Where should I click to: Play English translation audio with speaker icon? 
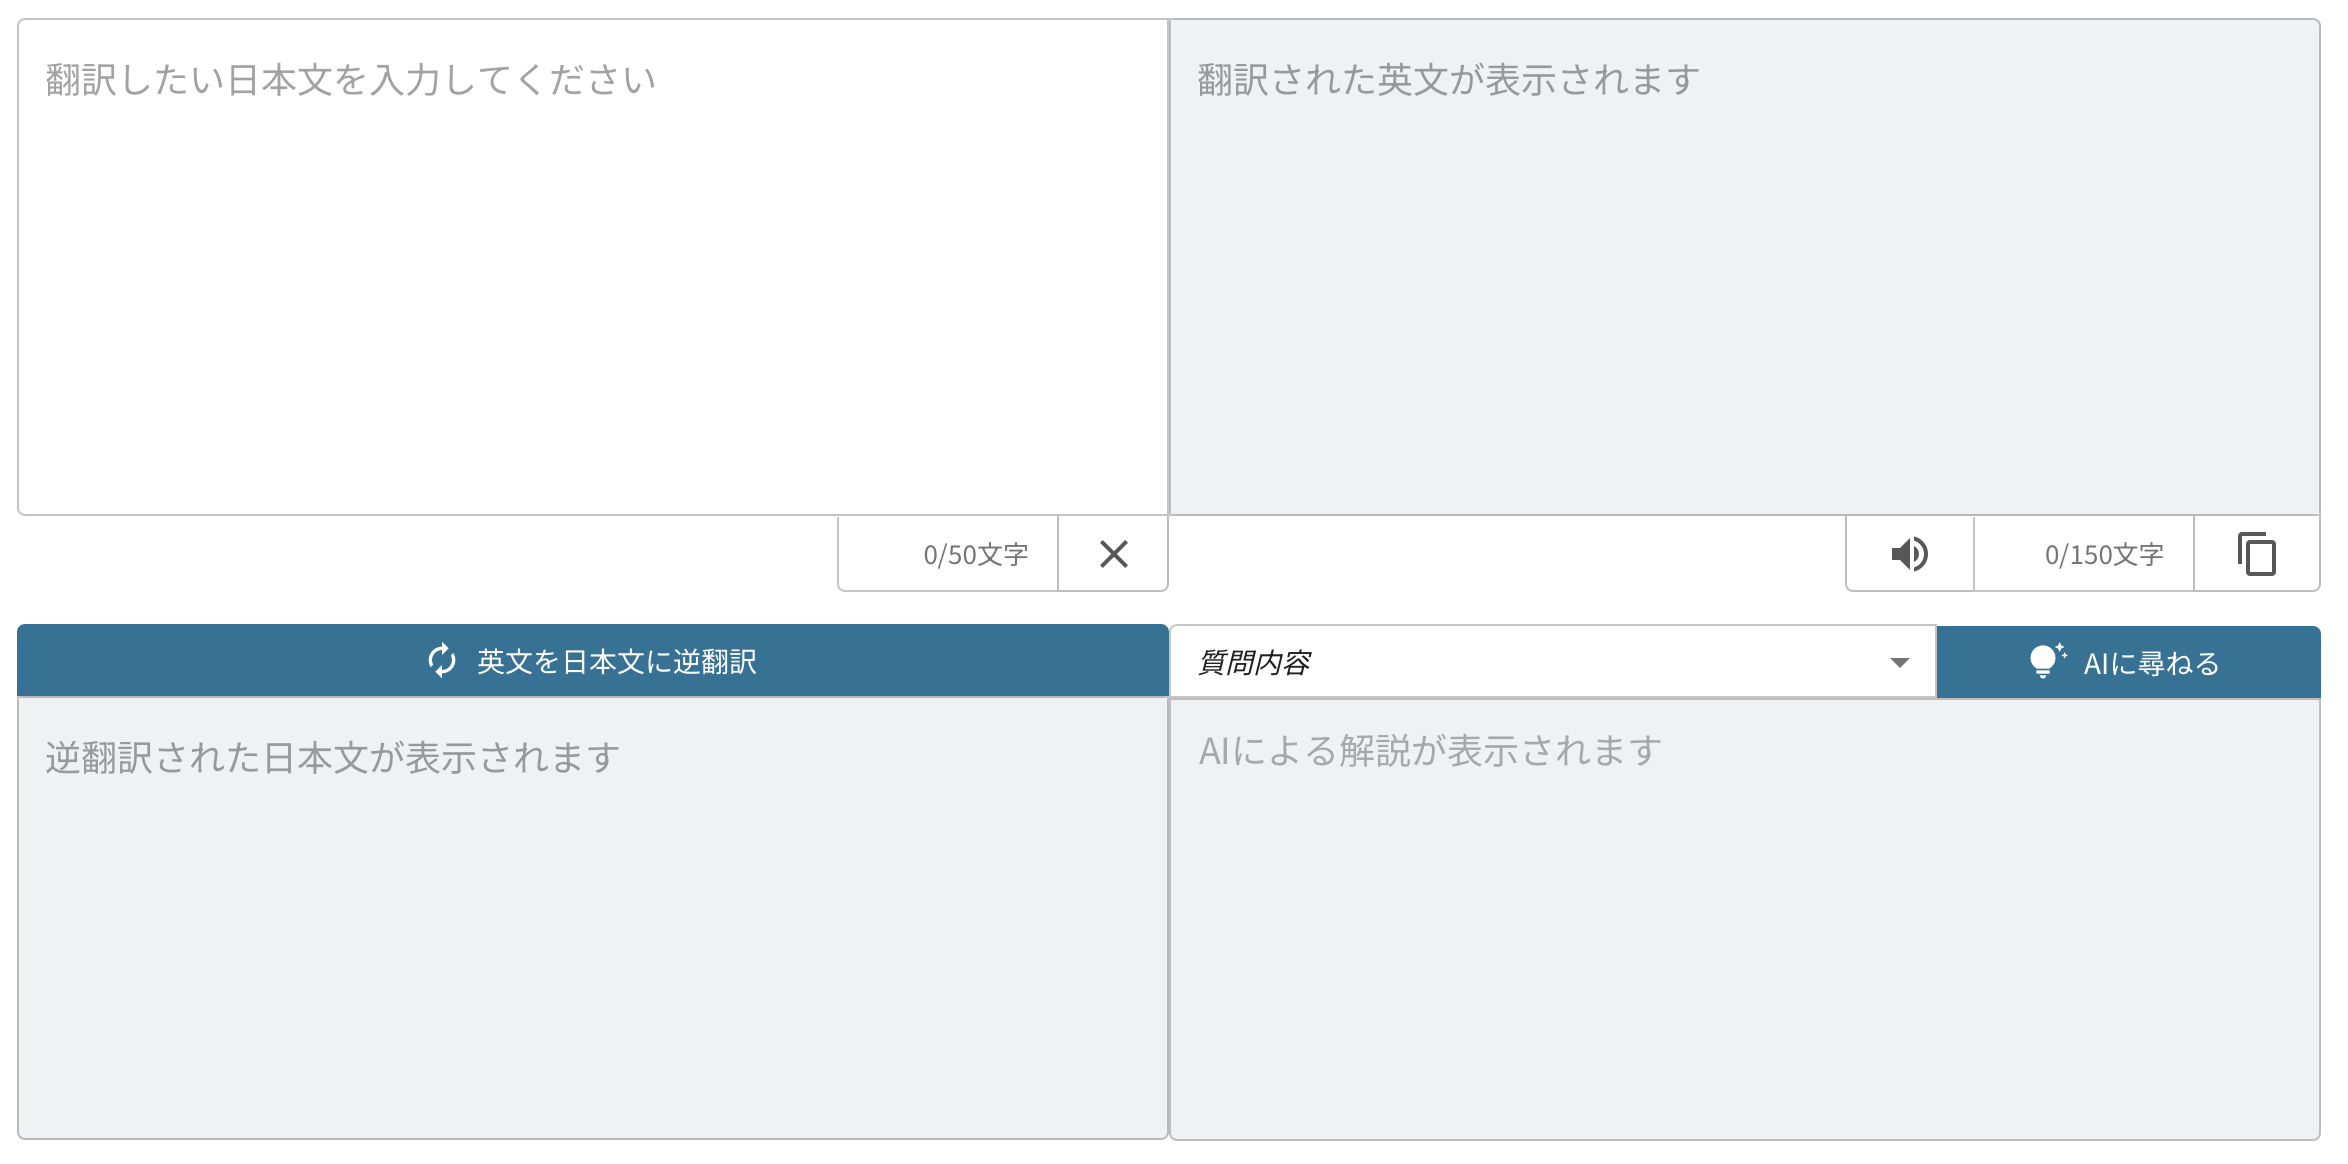[1909, 554]
